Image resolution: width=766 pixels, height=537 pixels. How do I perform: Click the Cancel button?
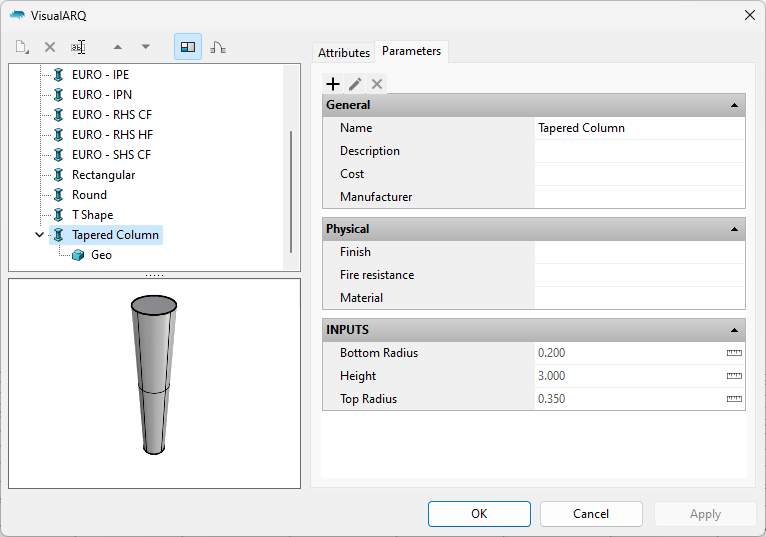tap(591, 514)
